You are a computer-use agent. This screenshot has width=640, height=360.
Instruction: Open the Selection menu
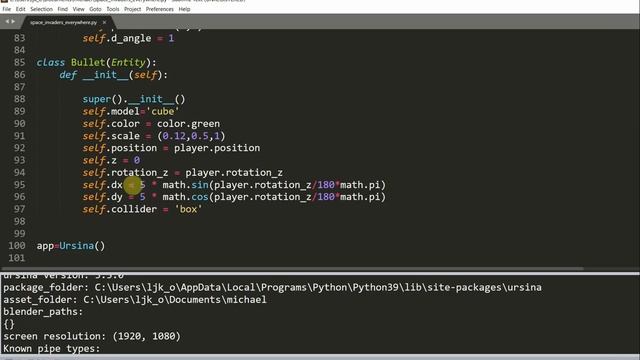(x=41, y=9)
